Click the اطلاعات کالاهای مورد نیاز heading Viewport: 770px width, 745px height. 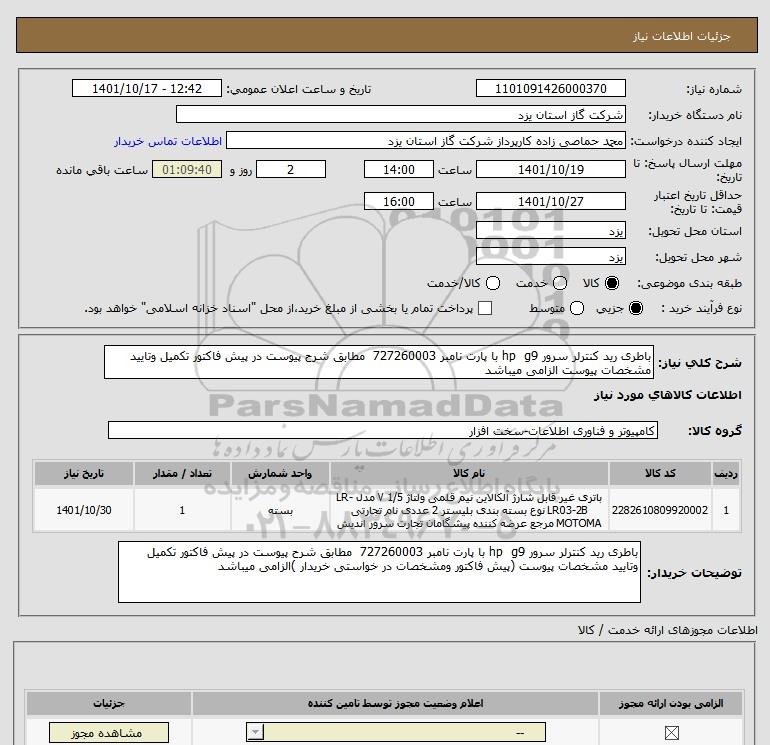point(668,395)
